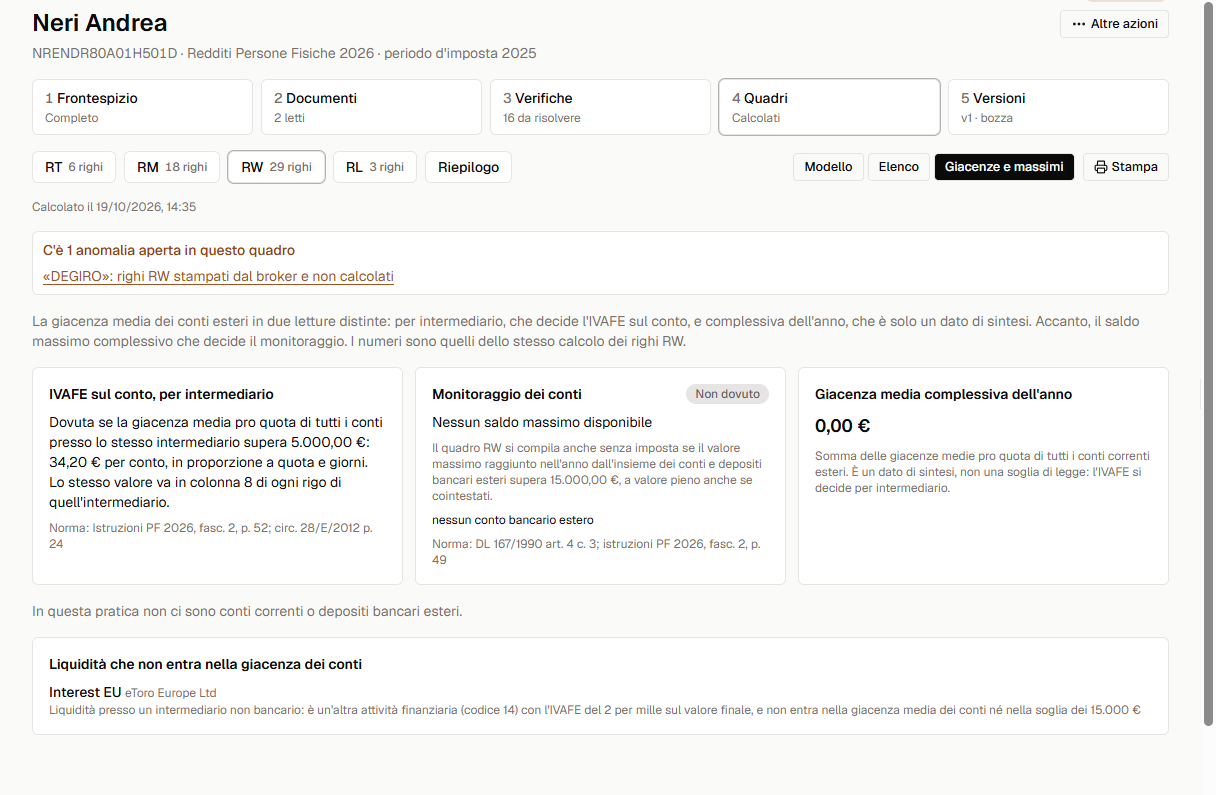Click the Neri Andrea heading
The image size is (1216, 795).
(100, 23)
